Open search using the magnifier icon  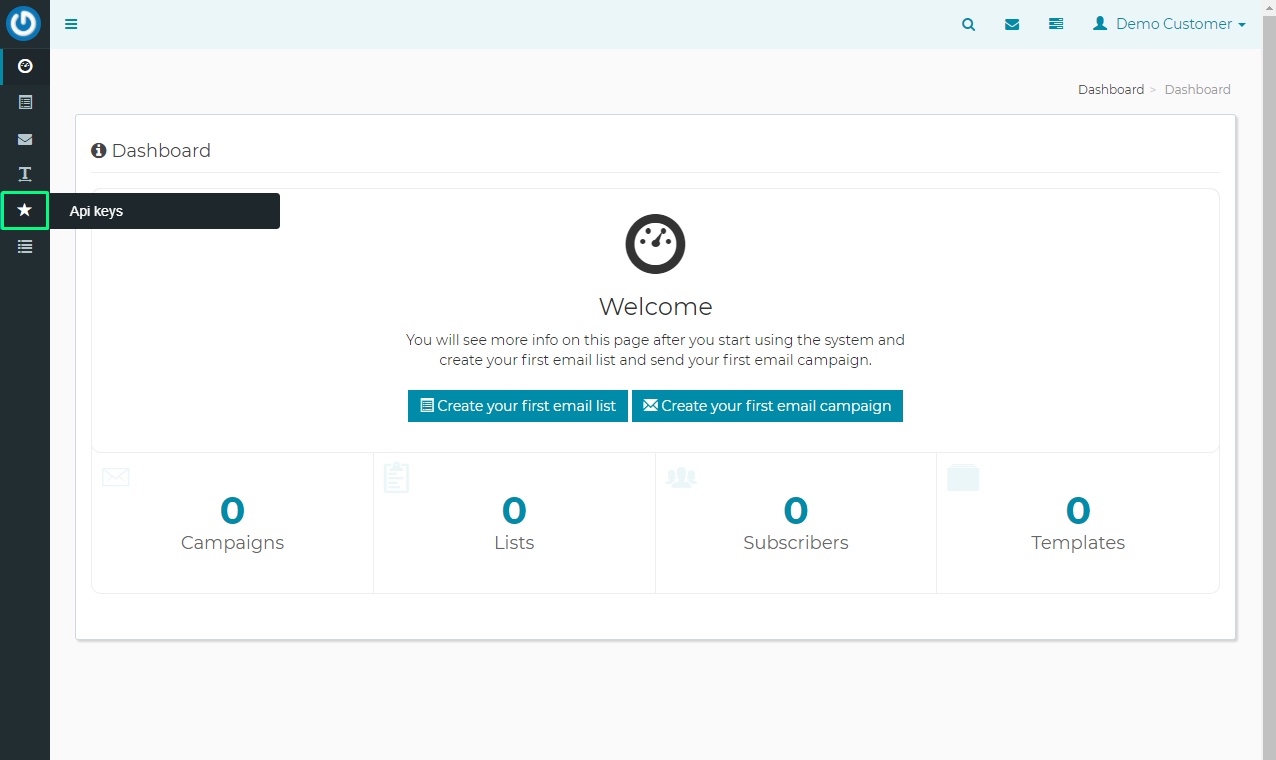(968, 24)
